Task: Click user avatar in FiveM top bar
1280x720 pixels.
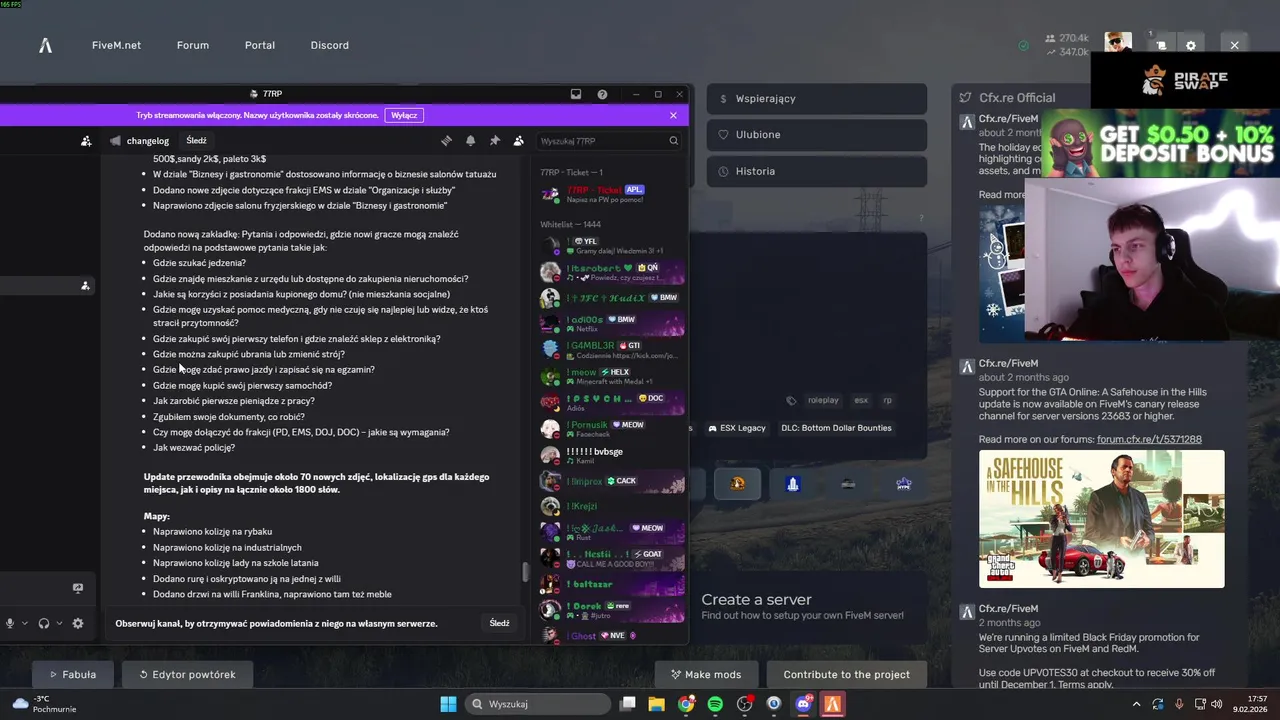Action: (x=1118, y=42)
